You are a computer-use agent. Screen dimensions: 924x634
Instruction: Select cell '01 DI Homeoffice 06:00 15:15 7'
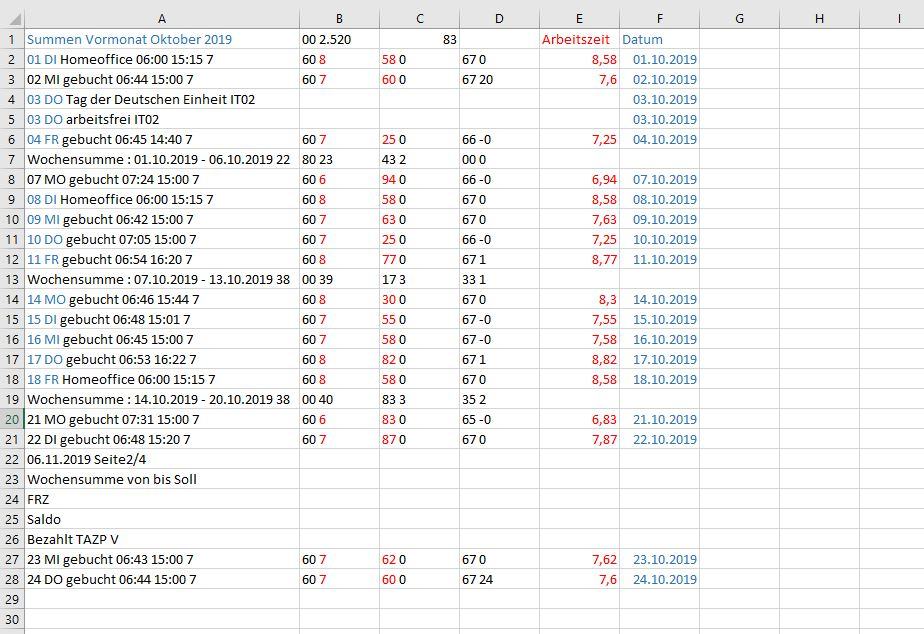pos(161,60)
